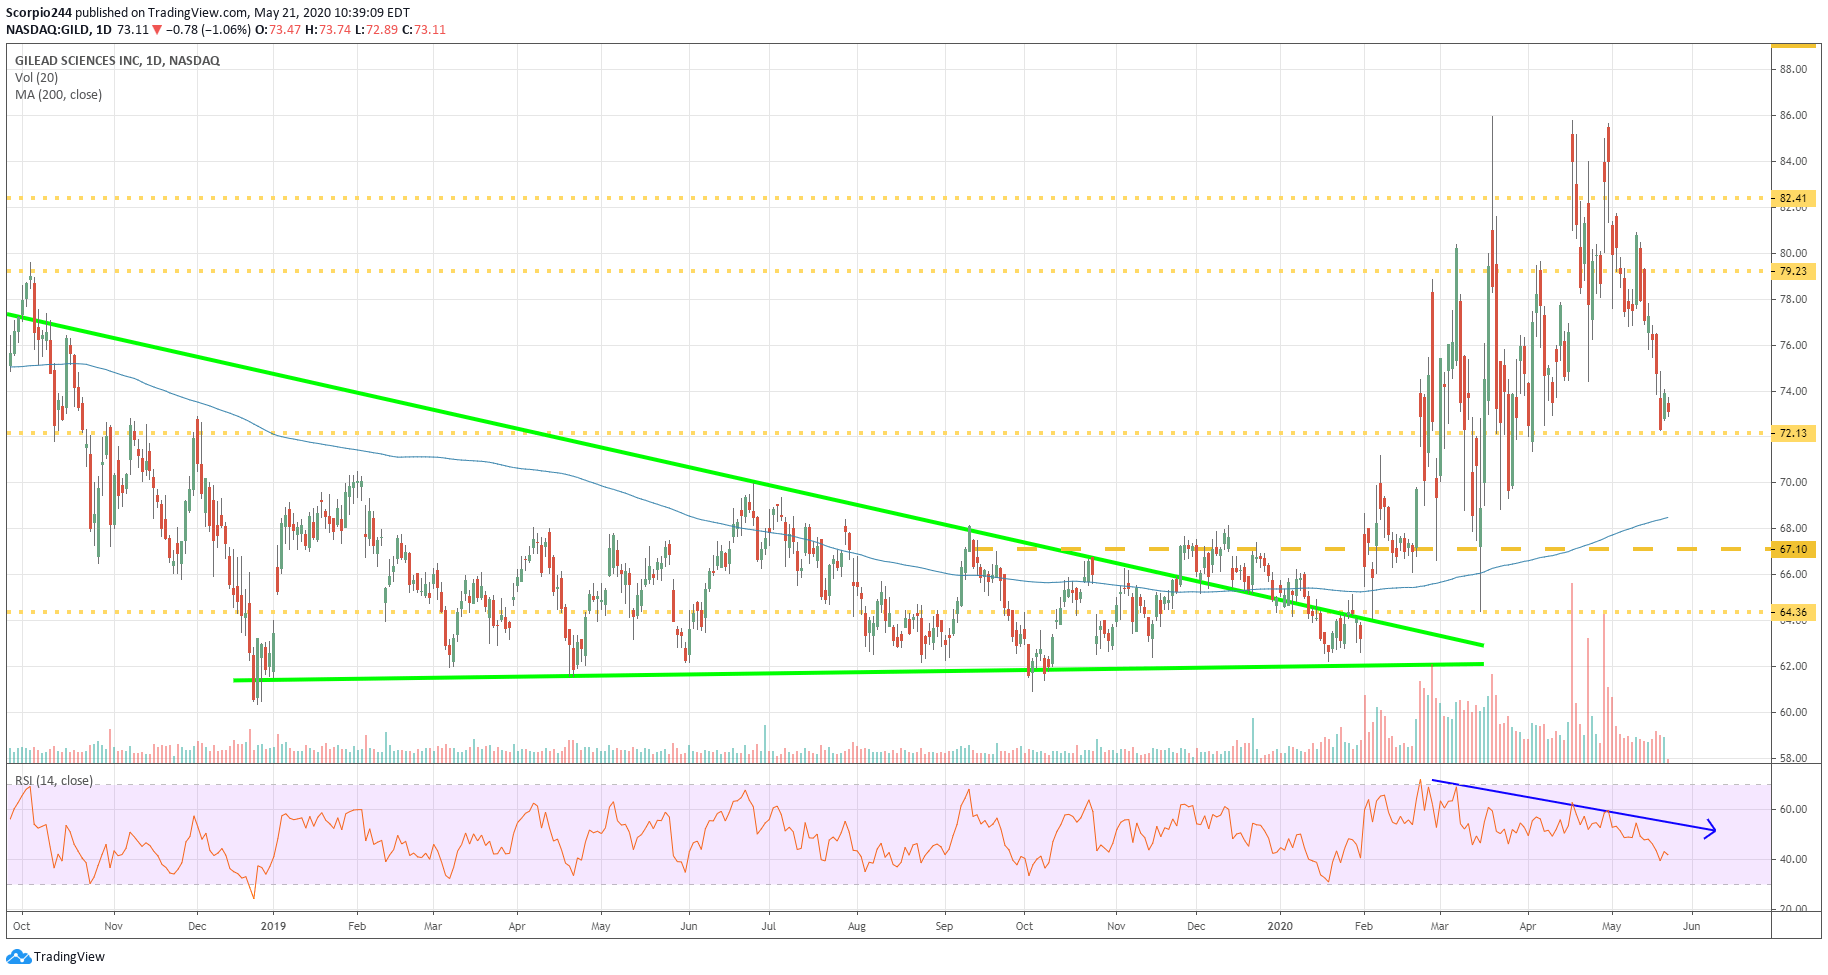Click the closing price value C:73.11

tap(424, 30)
